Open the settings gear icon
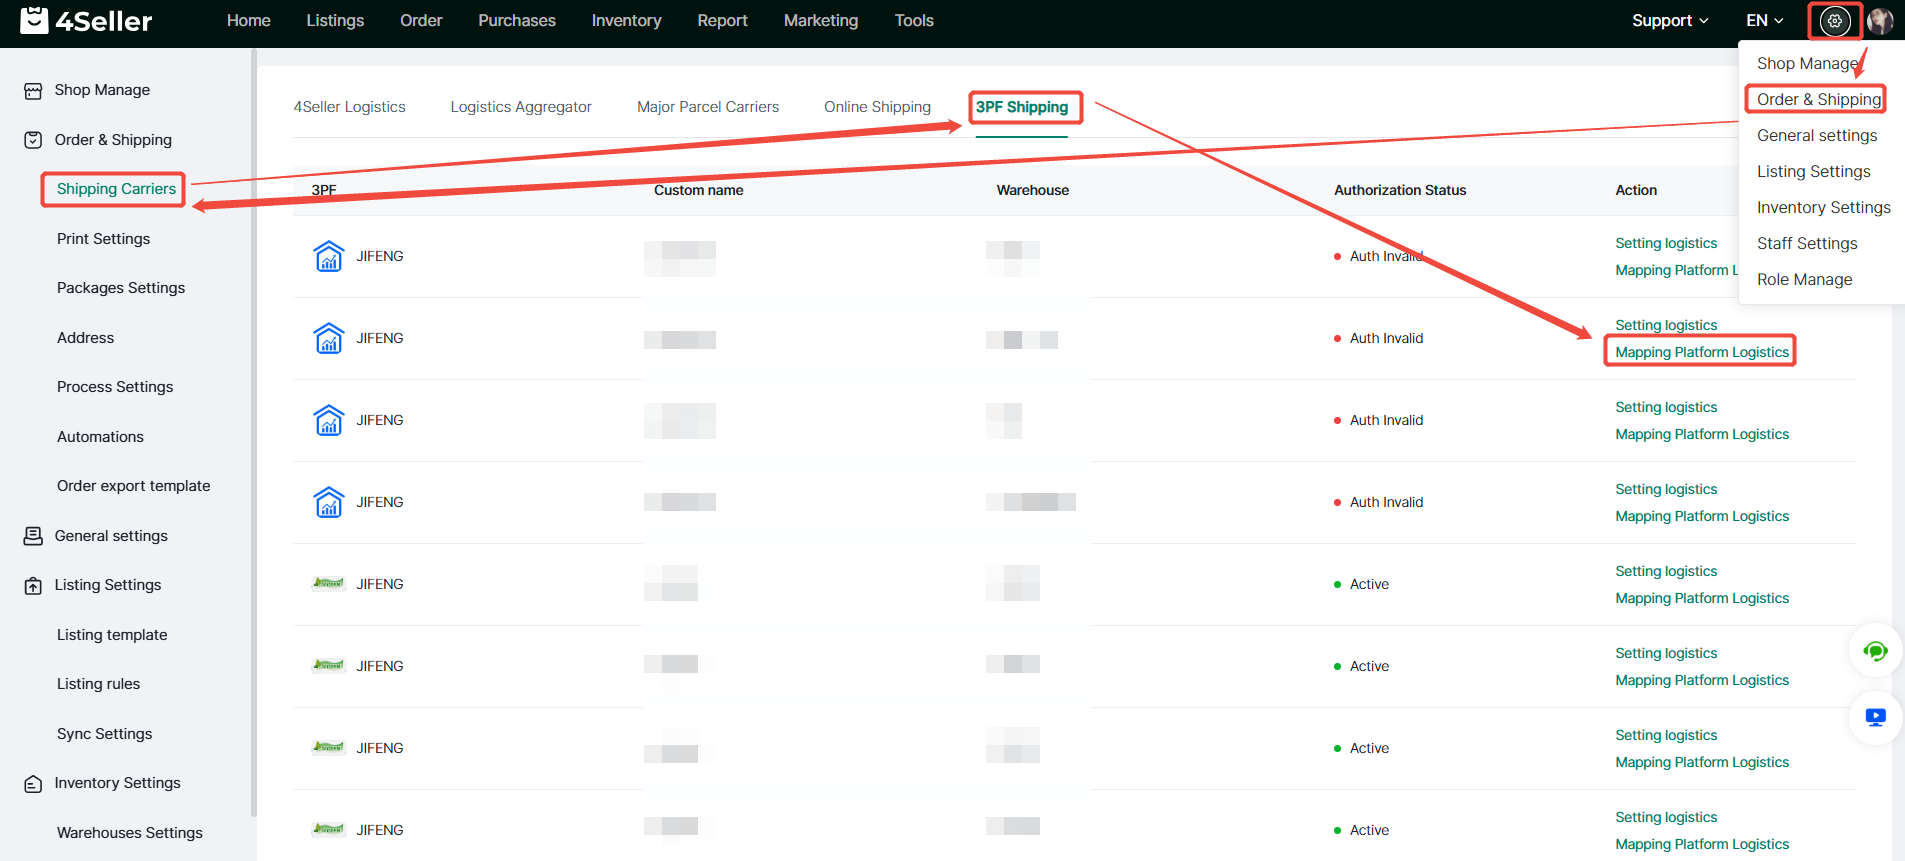Viewport: 1905px width, 861px height. point(1835,21)
